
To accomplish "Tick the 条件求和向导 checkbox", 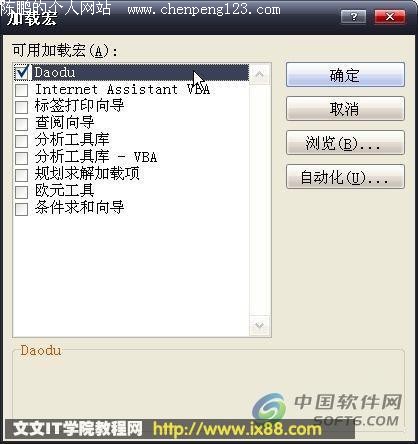I will tap(22, 209).
